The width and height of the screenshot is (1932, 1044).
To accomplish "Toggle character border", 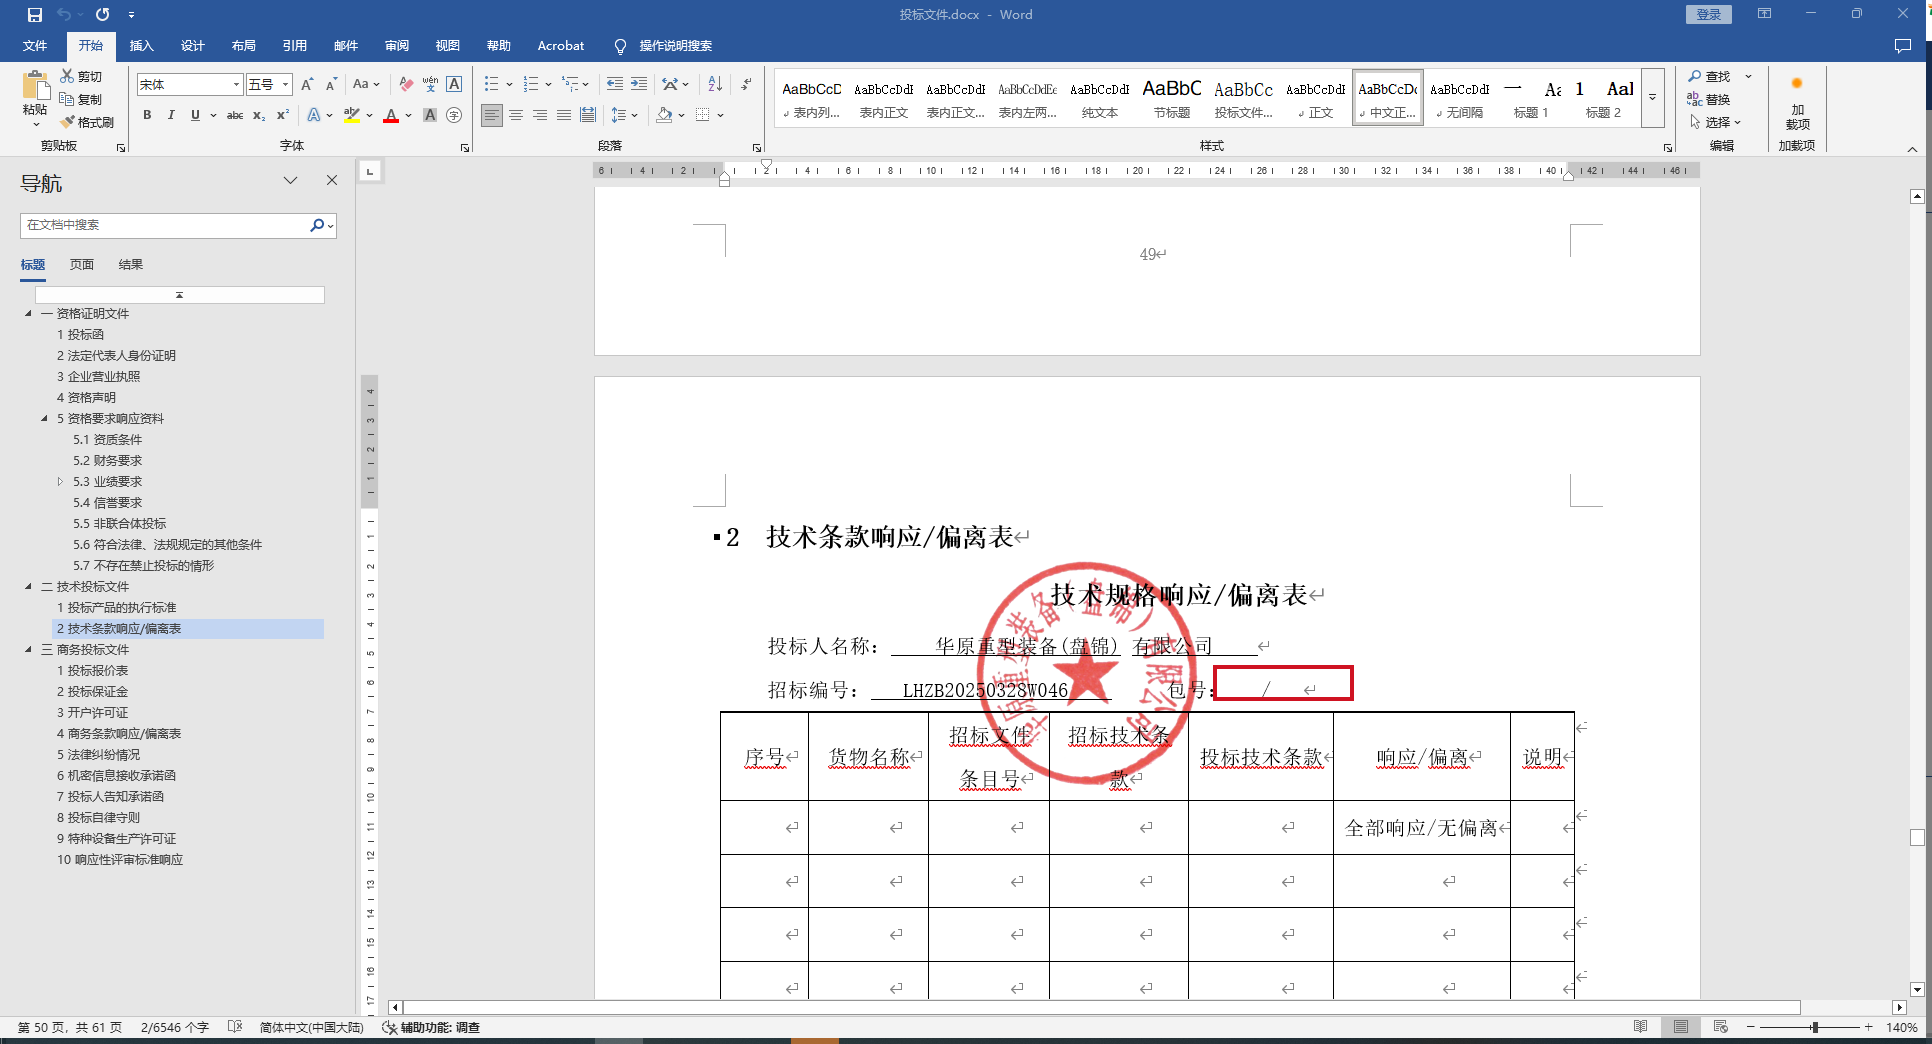I will (x=454, y=84).
